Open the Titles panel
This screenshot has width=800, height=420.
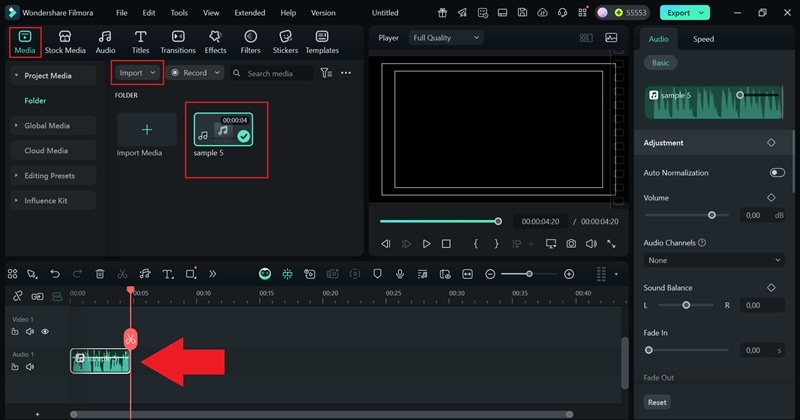(140, 42)
